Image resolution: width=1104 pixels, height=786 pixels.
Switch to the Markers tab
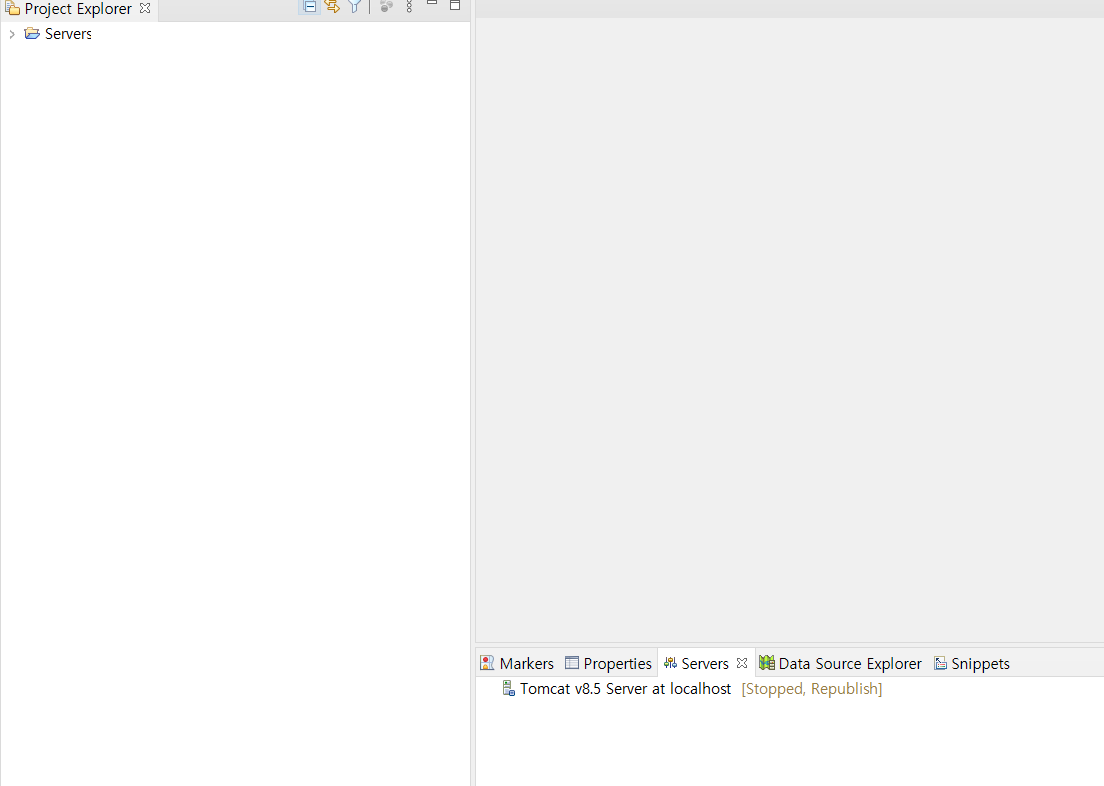pyautogui.click(x=518, y=663)
